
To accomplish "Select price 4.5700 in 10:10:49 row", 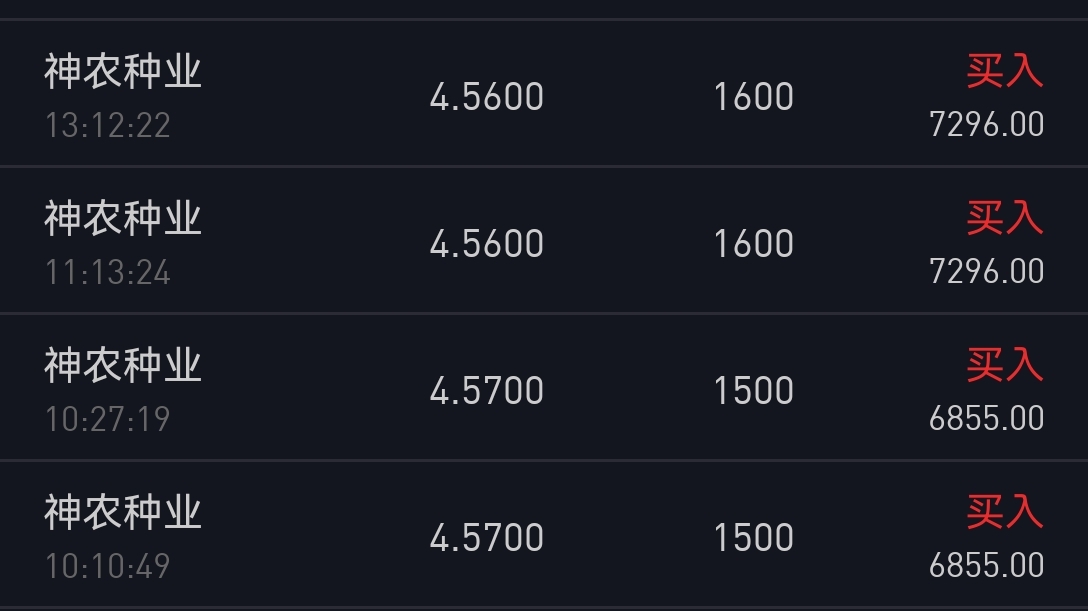I will point(486,537).
